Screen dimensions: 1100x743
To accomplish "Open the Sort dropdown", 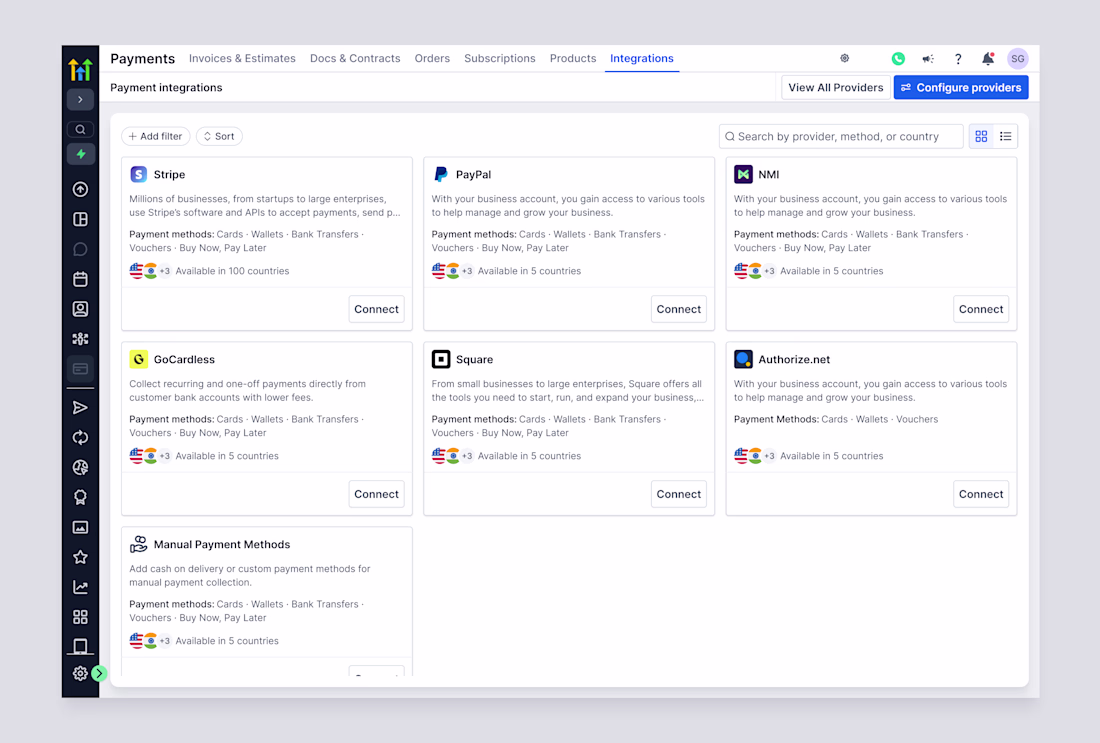I will click(x=219, y=136).
